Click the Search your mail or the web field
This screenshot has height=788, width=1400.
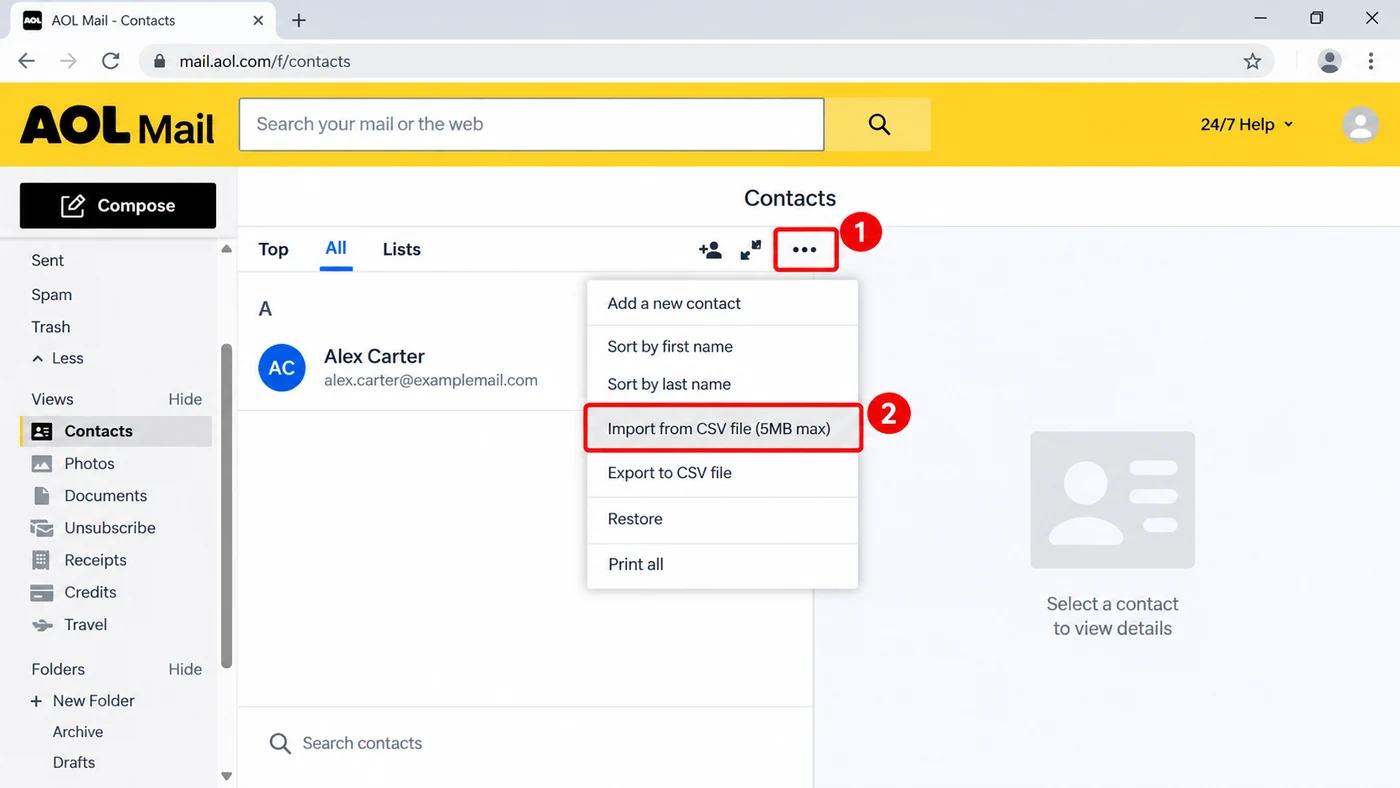pyautogui.click(x=531, y=124)
